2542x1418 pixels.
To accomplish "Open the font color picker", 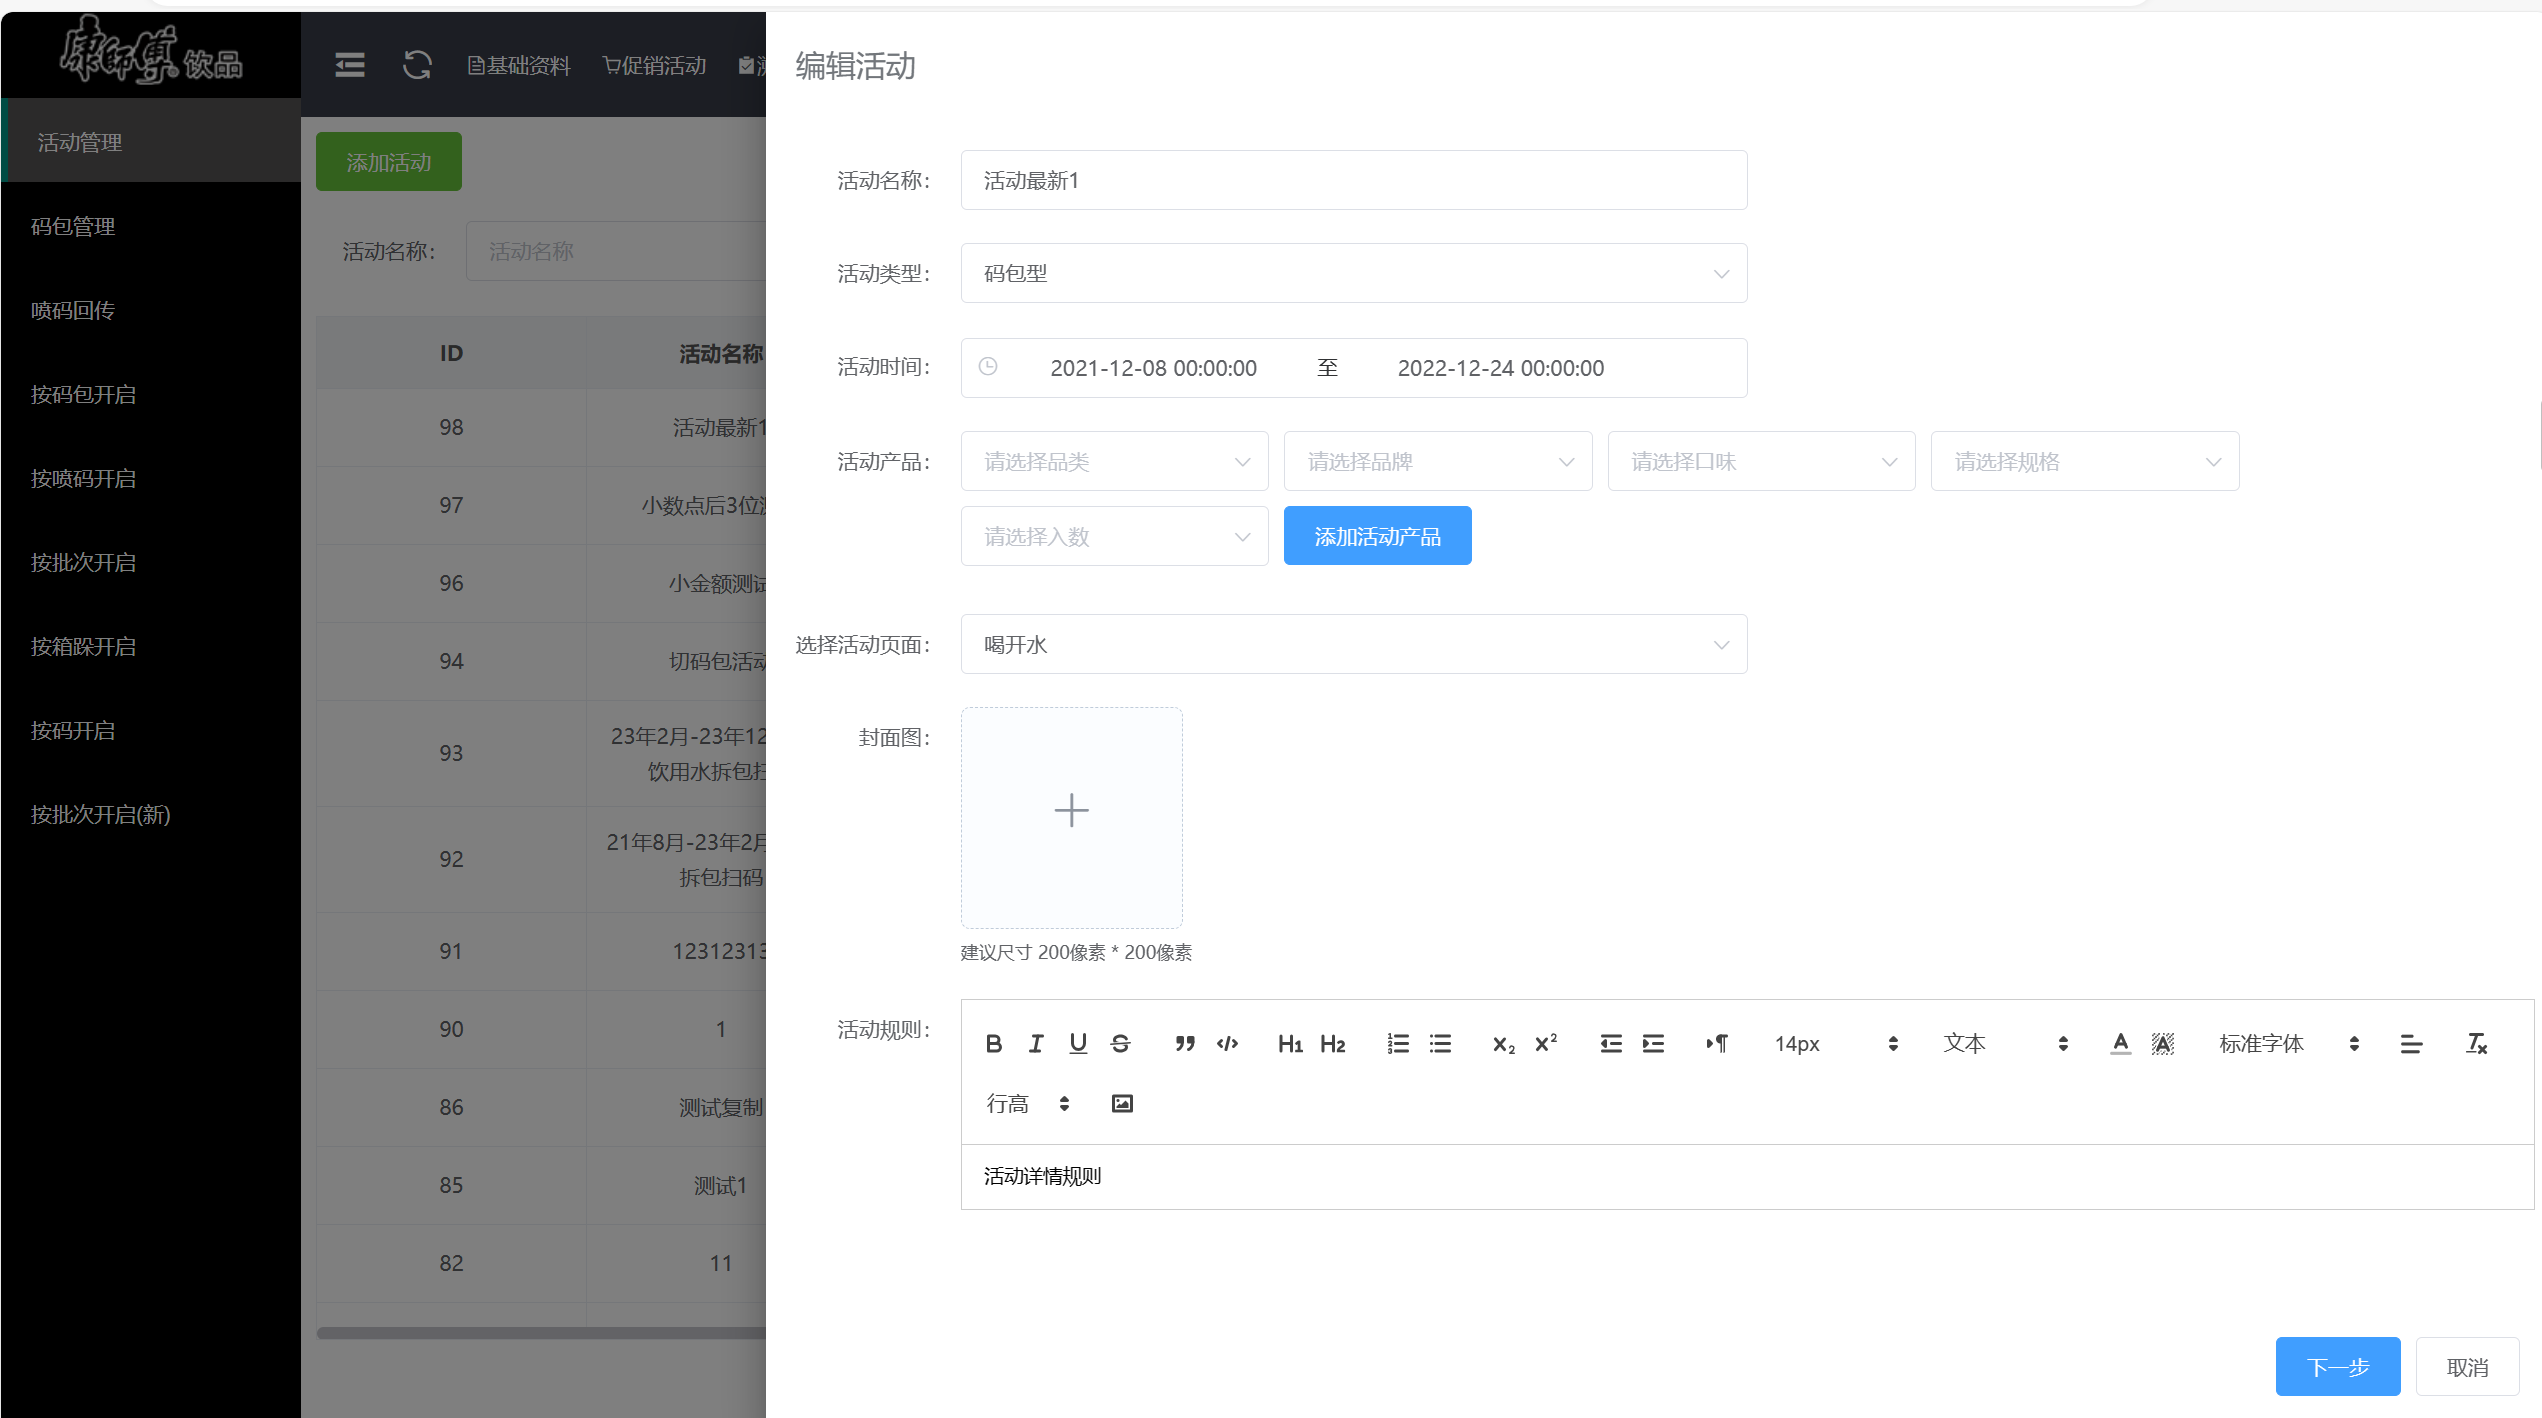I will tap(2120, 1044).
